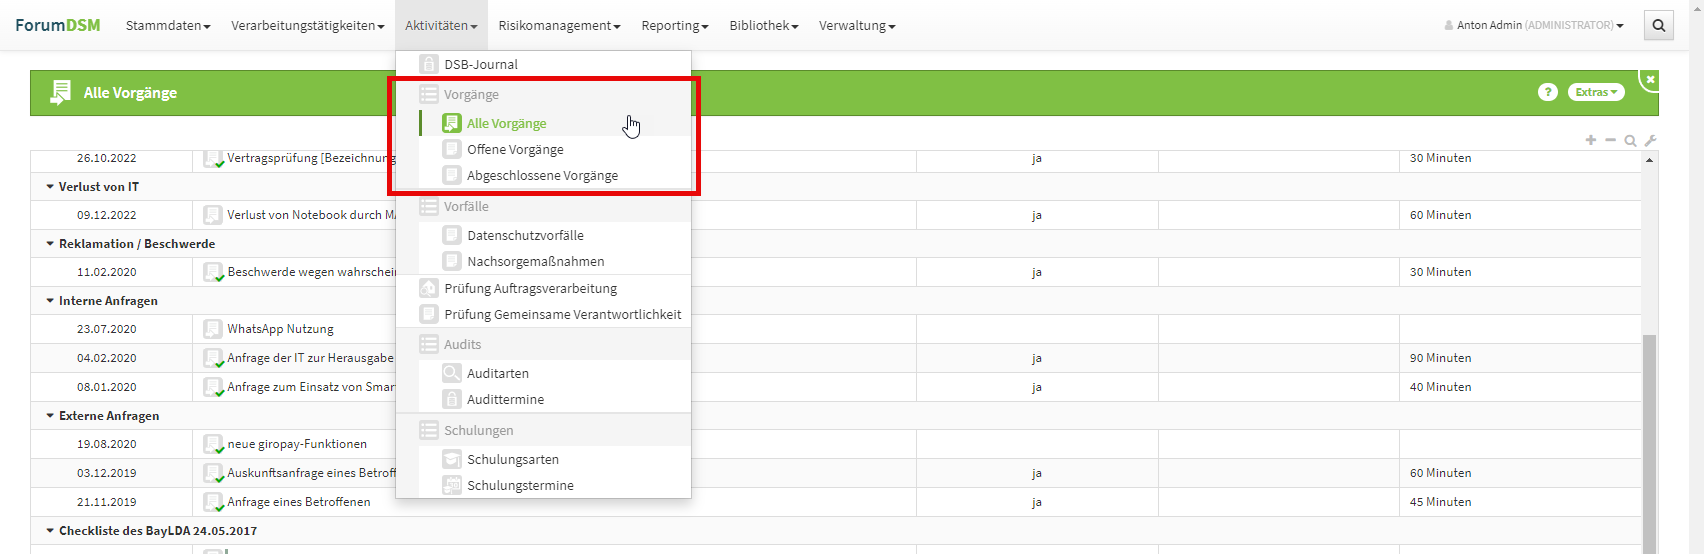
Task: Open the Anton Admin user menu
Action: pos(1534,26)
